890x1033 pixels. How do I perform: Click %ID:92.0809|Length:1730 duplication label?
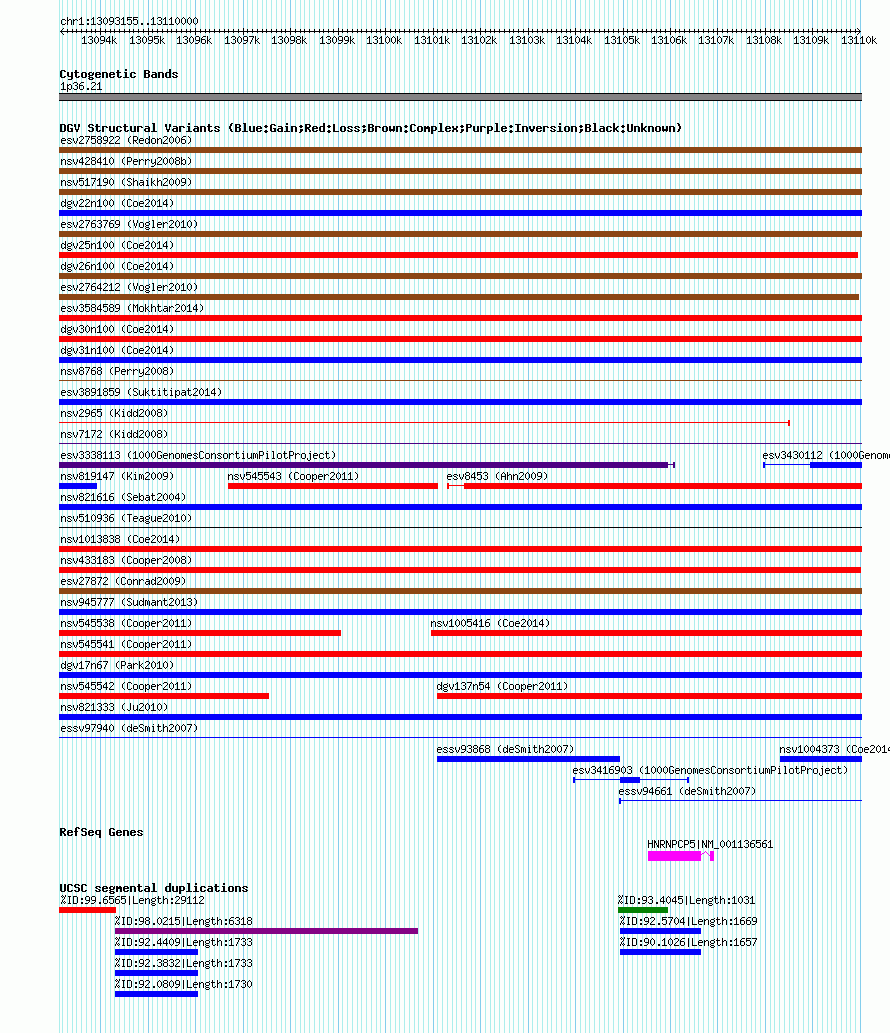tap(184, 985)
